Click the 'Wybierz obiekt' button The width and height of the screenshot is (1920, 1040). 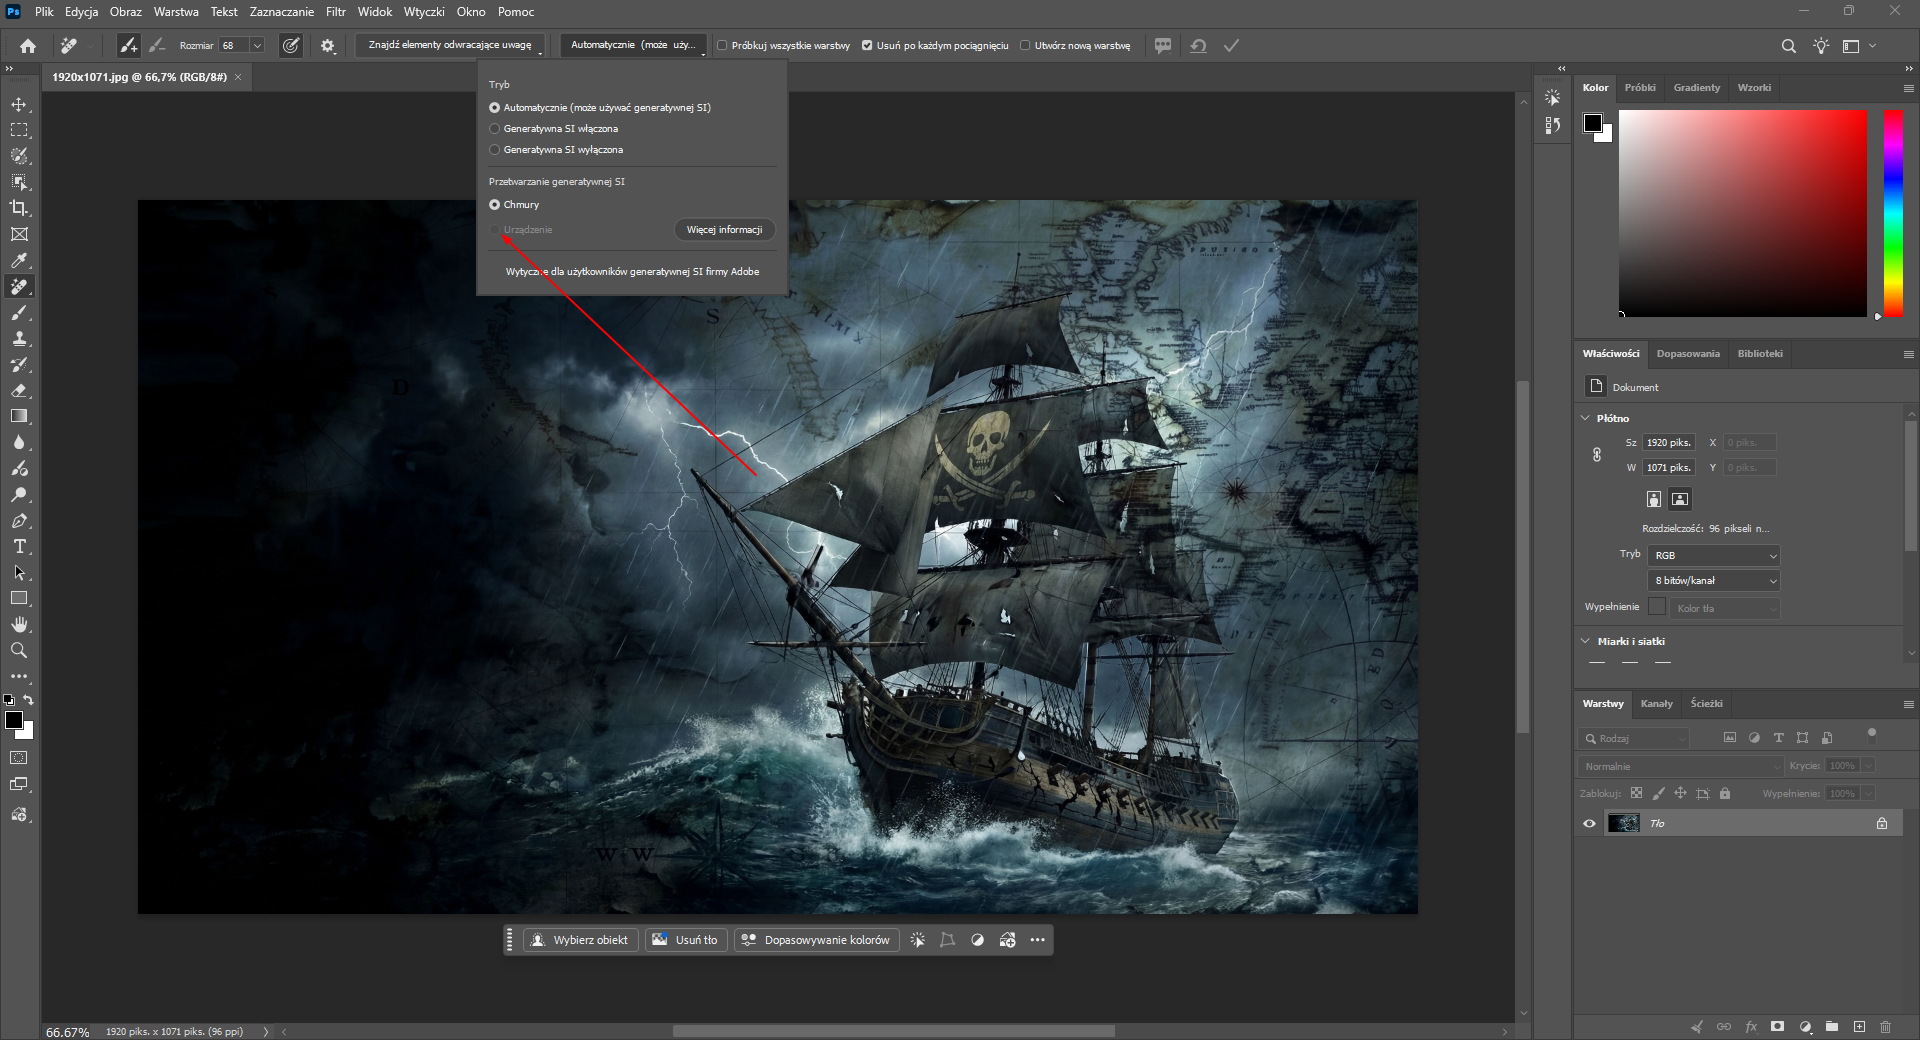tap(580, 940)
